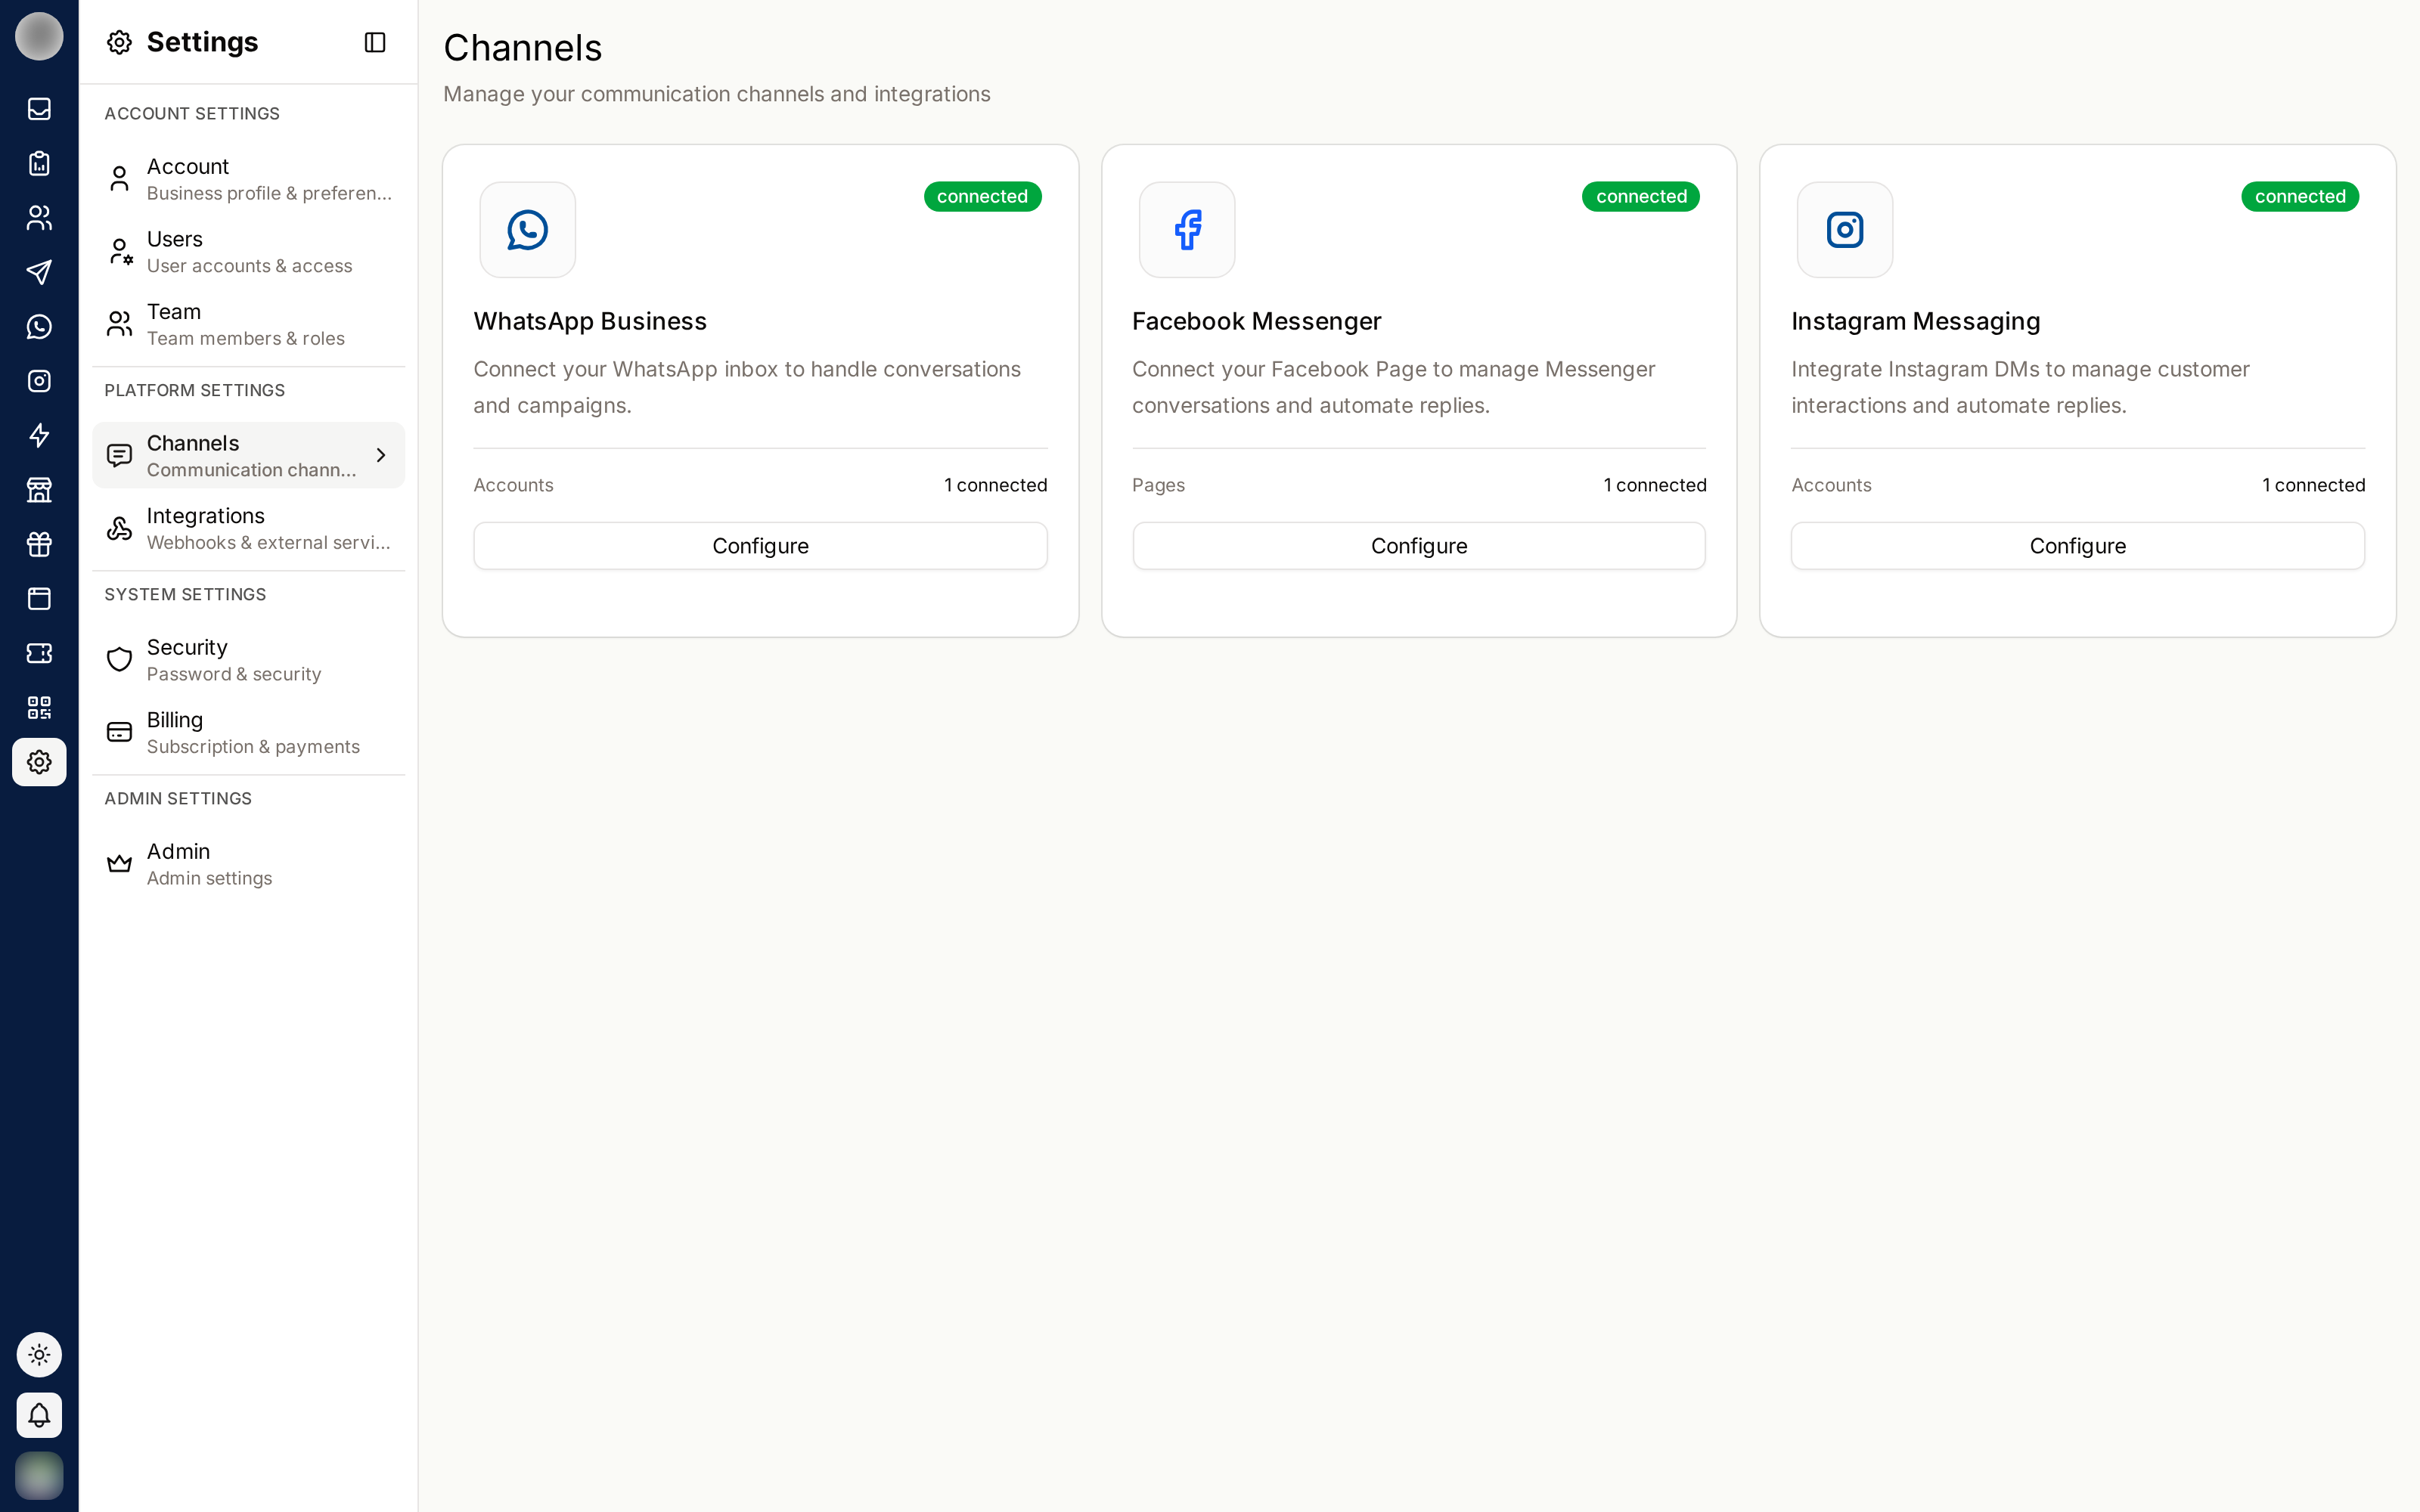Configure WhatsApp Business channel
Screen dimensions: 2420x1512
(x=760, y=546)
